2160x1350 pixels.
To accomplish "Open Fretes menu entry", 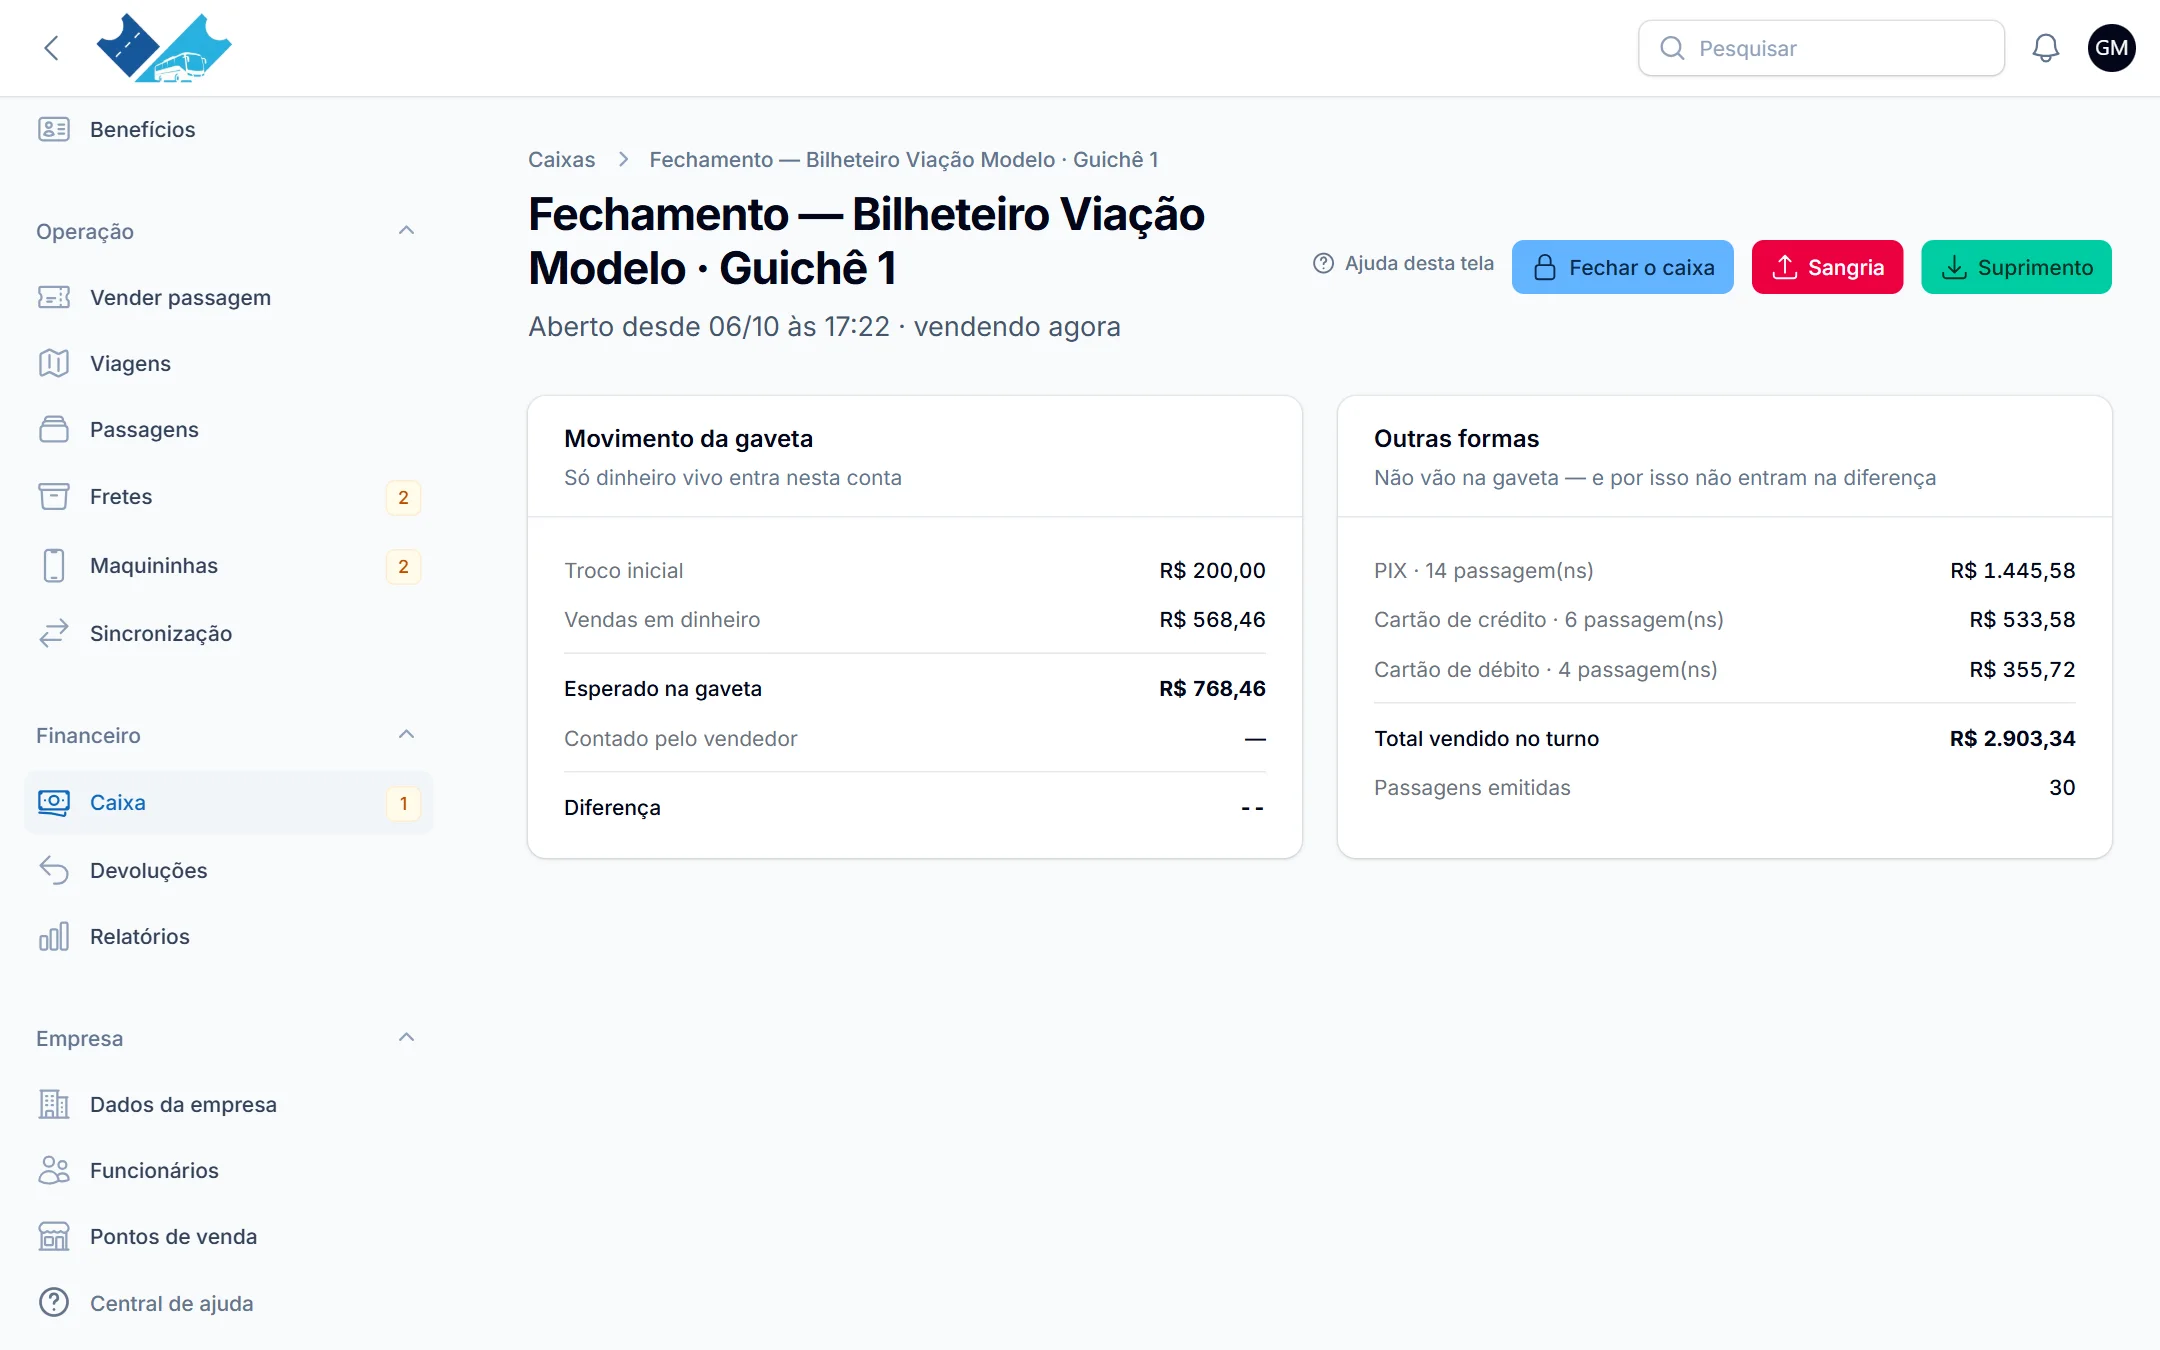I will (x=228, y=496).
